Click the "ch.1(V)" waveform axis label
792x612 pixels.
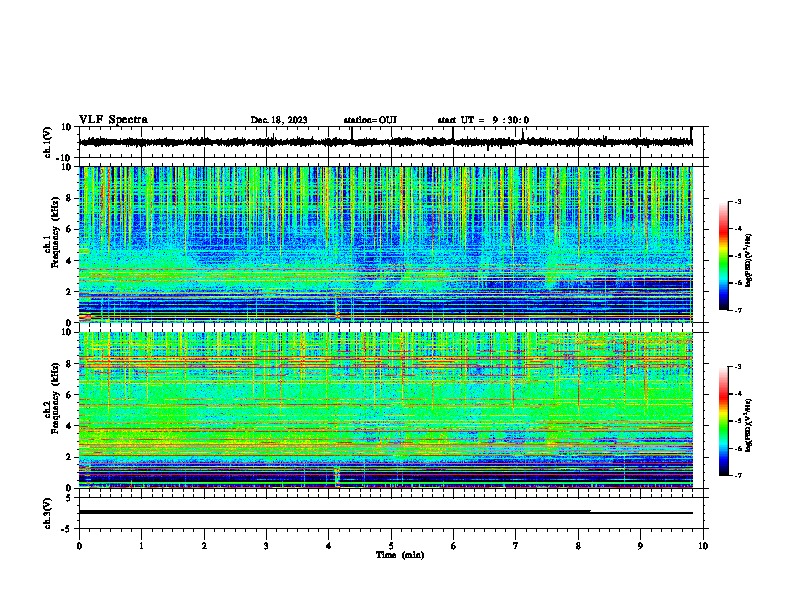point(48,142)
